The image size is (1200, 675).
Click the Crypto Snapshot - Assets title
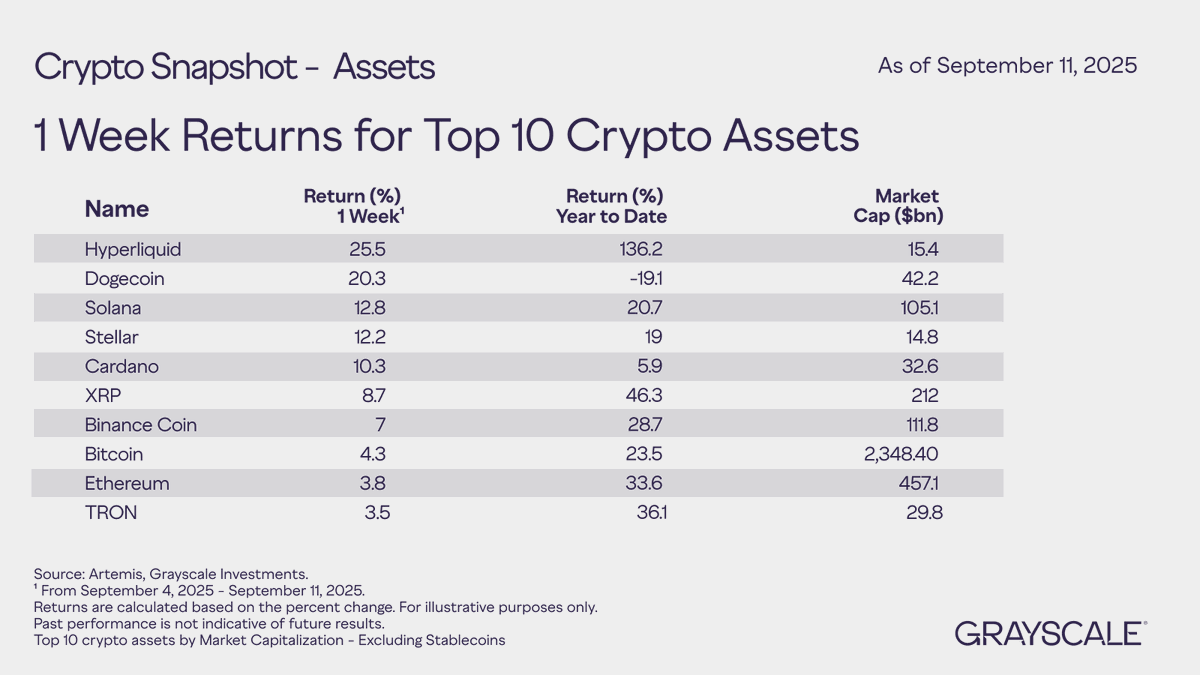pos(235,67)
